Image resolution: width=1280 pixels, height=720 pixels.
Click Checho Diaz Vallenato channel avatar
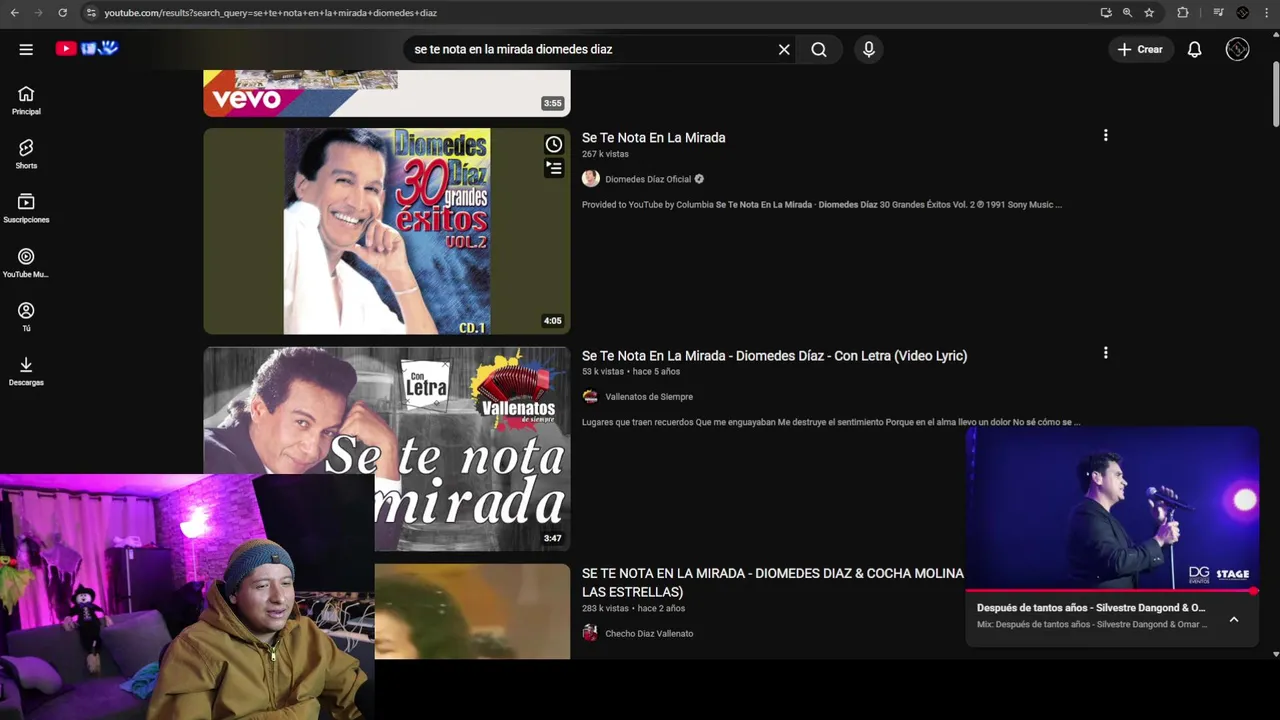click(590, 633)
